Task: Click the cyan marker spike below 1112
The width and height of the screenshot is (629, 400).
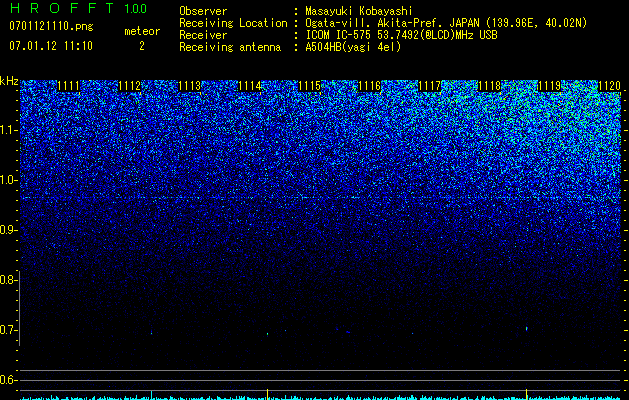Action: click(151, 394)
